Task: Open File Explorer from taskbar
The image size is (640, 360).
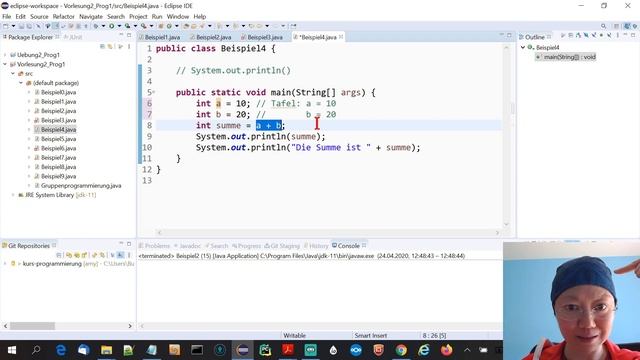Action: (106, 350)
